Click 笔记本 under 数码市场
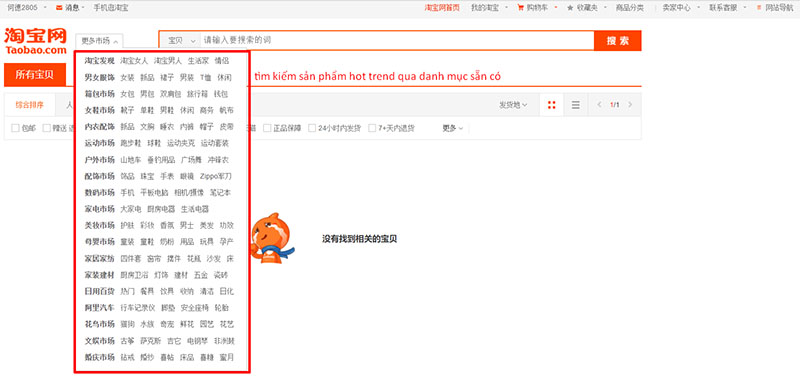 (x=220, y=192)
